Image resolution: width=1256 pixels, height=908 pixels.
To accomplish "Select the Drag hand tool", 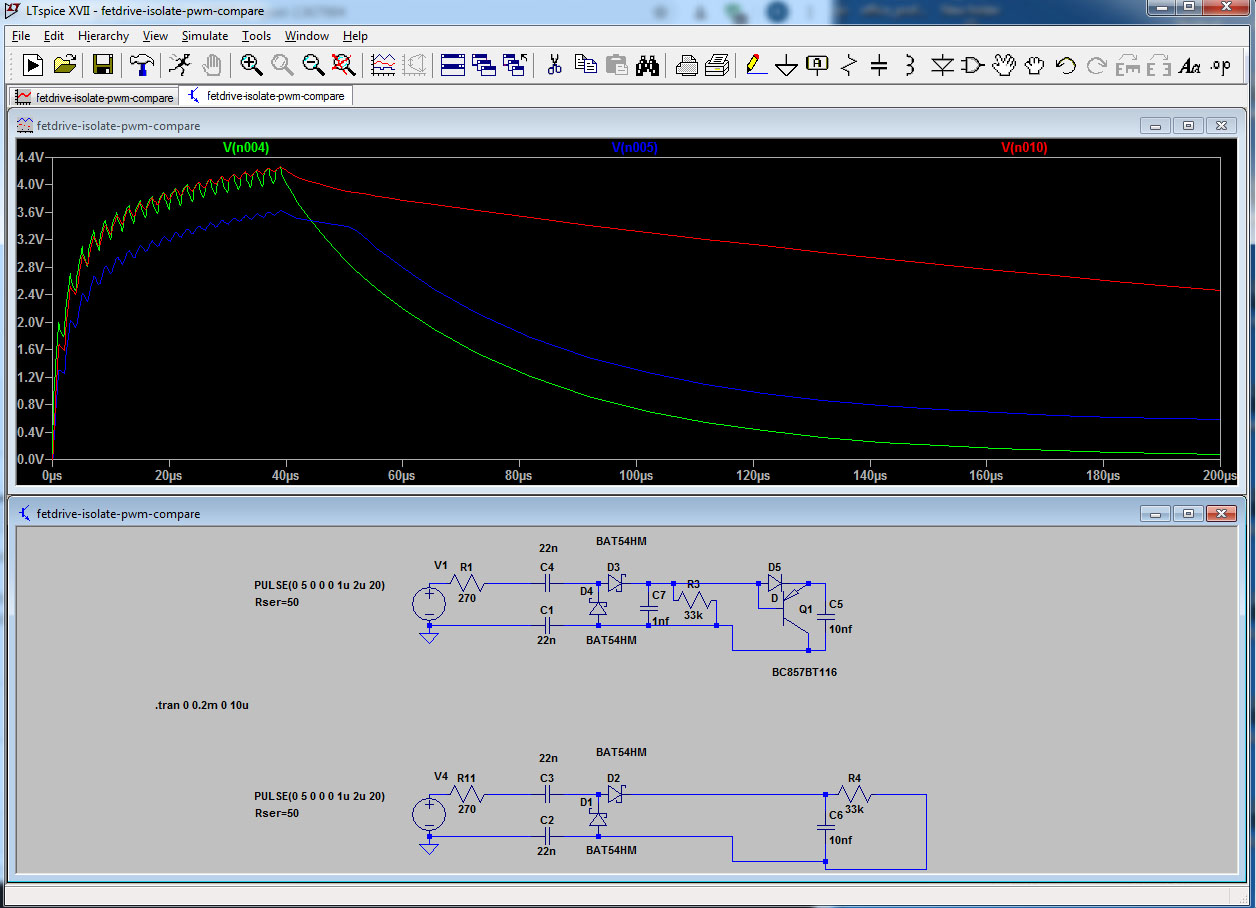I will pyautogui.click(x=1034, y=65).
